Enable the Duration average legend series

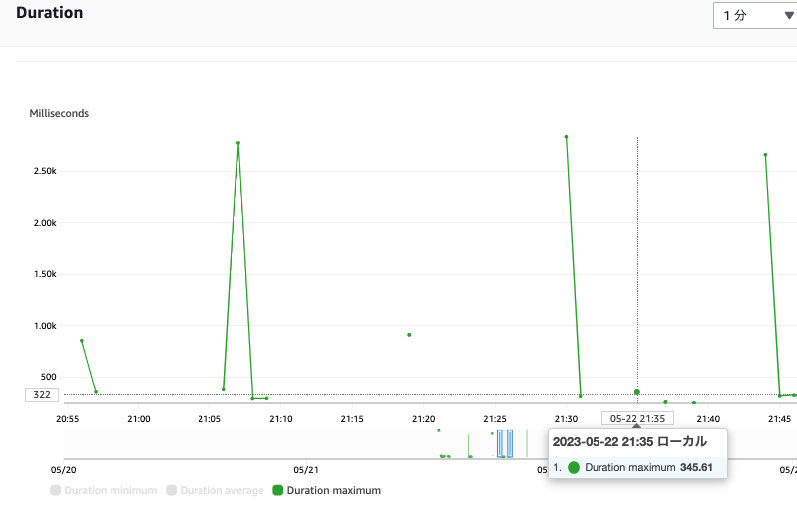coord(214,490)
